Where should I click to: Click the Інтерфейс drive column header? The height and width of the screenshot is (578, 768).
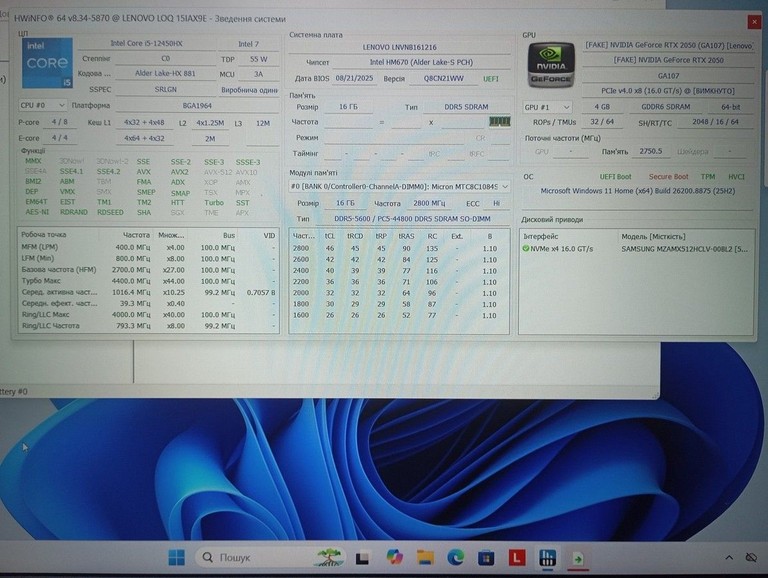(x=541, y=236)
